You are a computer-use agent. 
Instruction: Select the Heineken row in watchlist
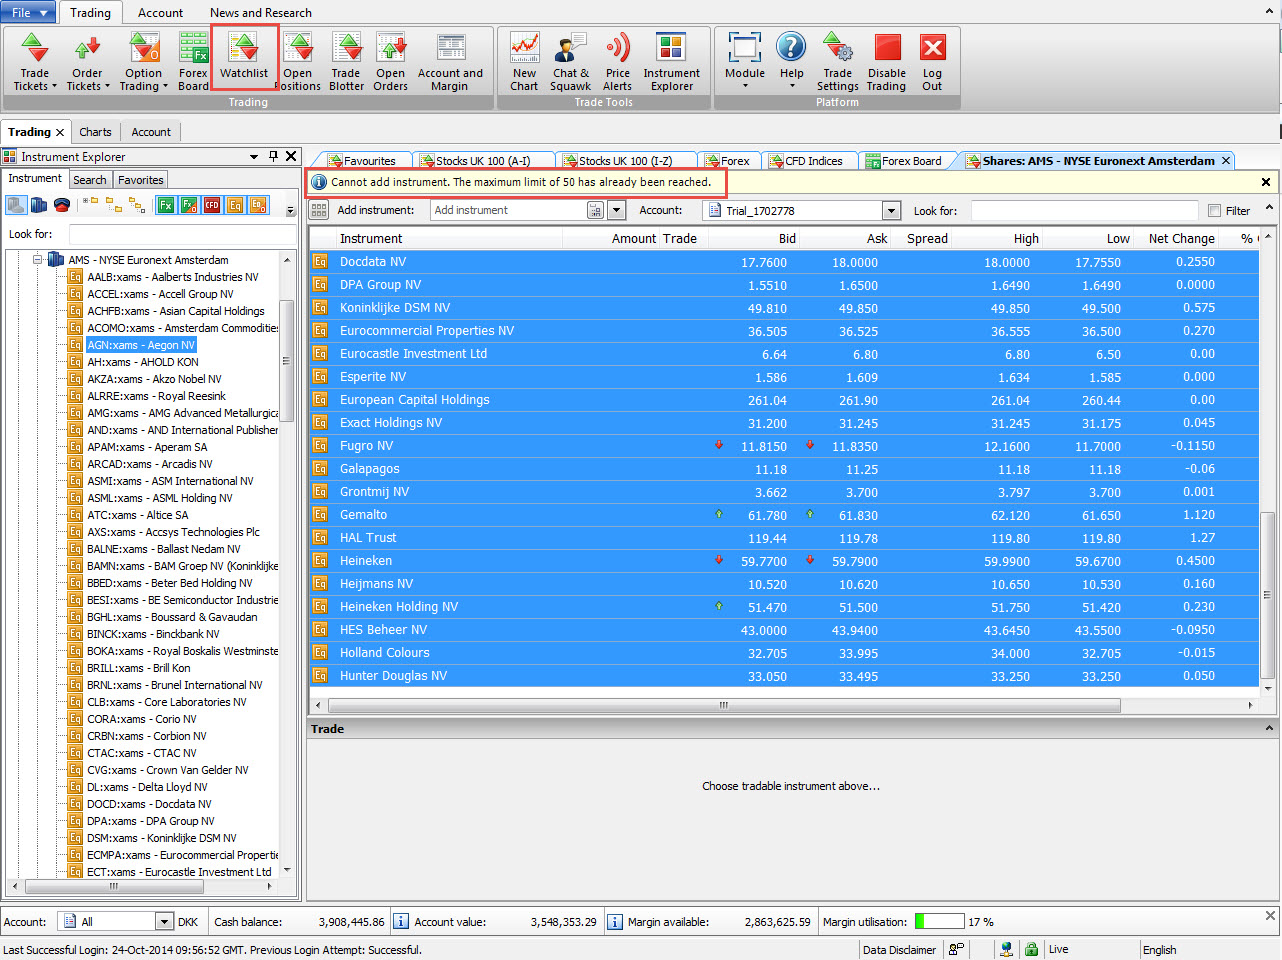(x=784, y=561)
